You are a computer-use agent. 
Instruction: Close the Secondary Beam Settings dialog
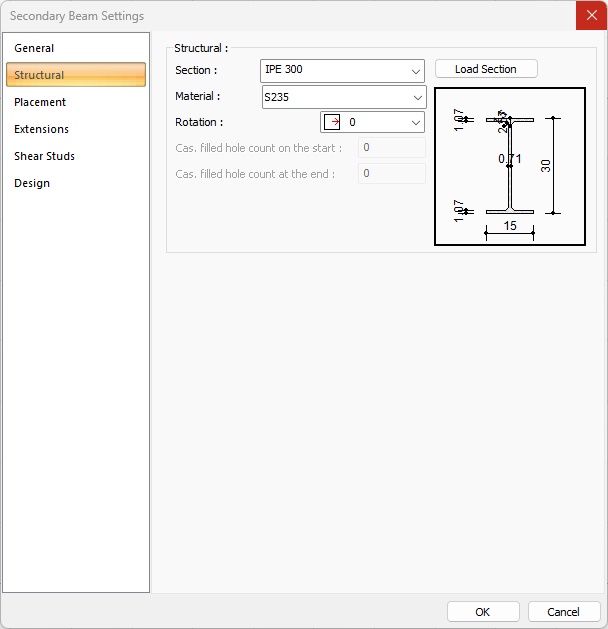591,15
